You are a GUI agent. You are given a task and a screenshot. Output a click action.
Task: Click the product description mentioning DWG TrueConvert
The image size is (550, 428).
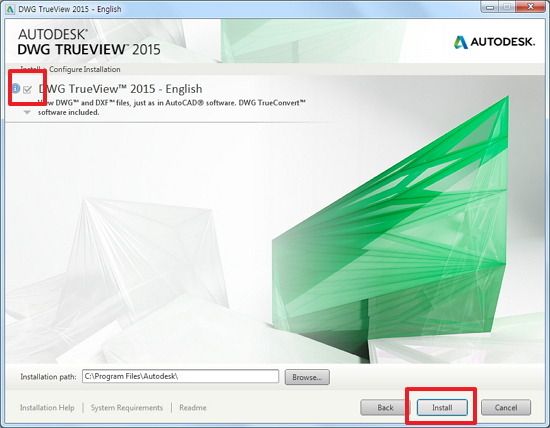point(172,107)
